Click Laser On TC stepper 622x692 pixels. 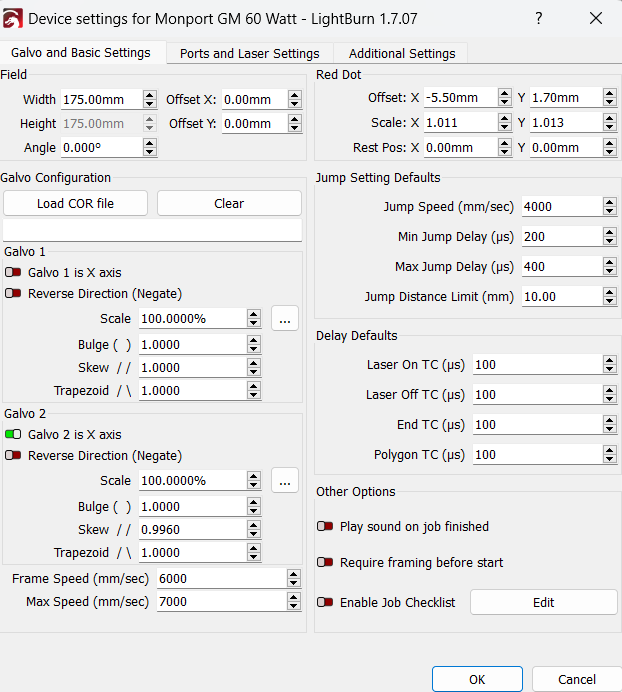click(610, 365)
